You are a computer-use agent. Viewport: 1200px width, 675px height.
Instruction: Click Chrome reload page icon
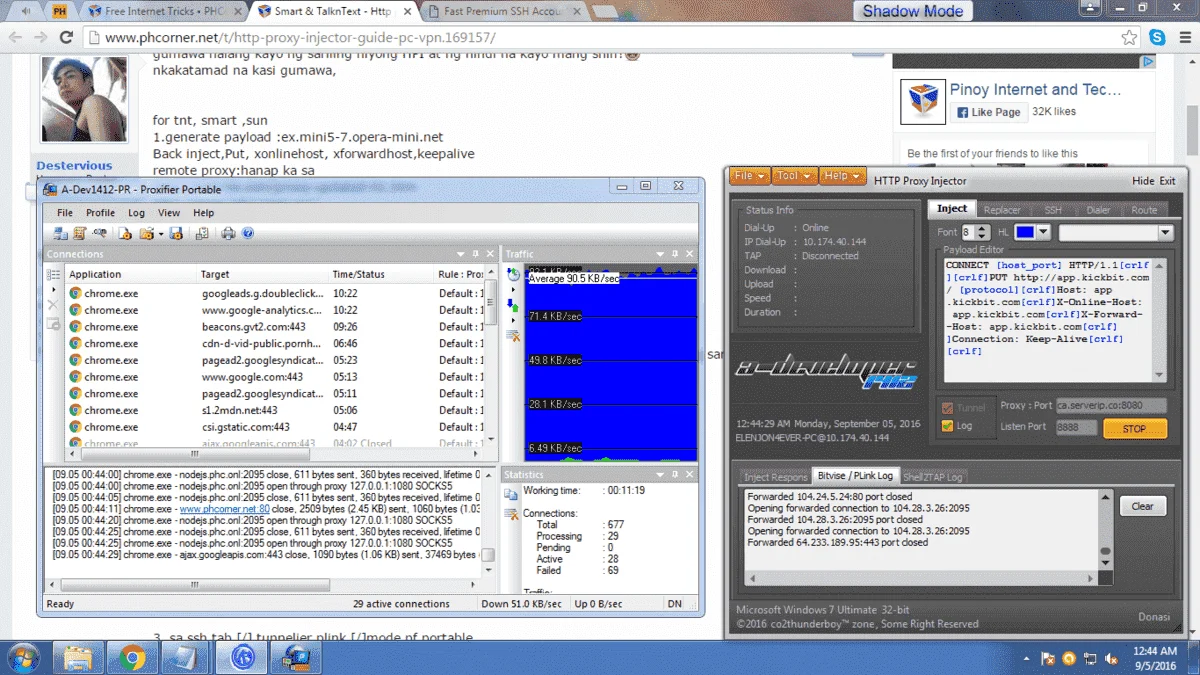pyautogui.click(x=65, y=37)
